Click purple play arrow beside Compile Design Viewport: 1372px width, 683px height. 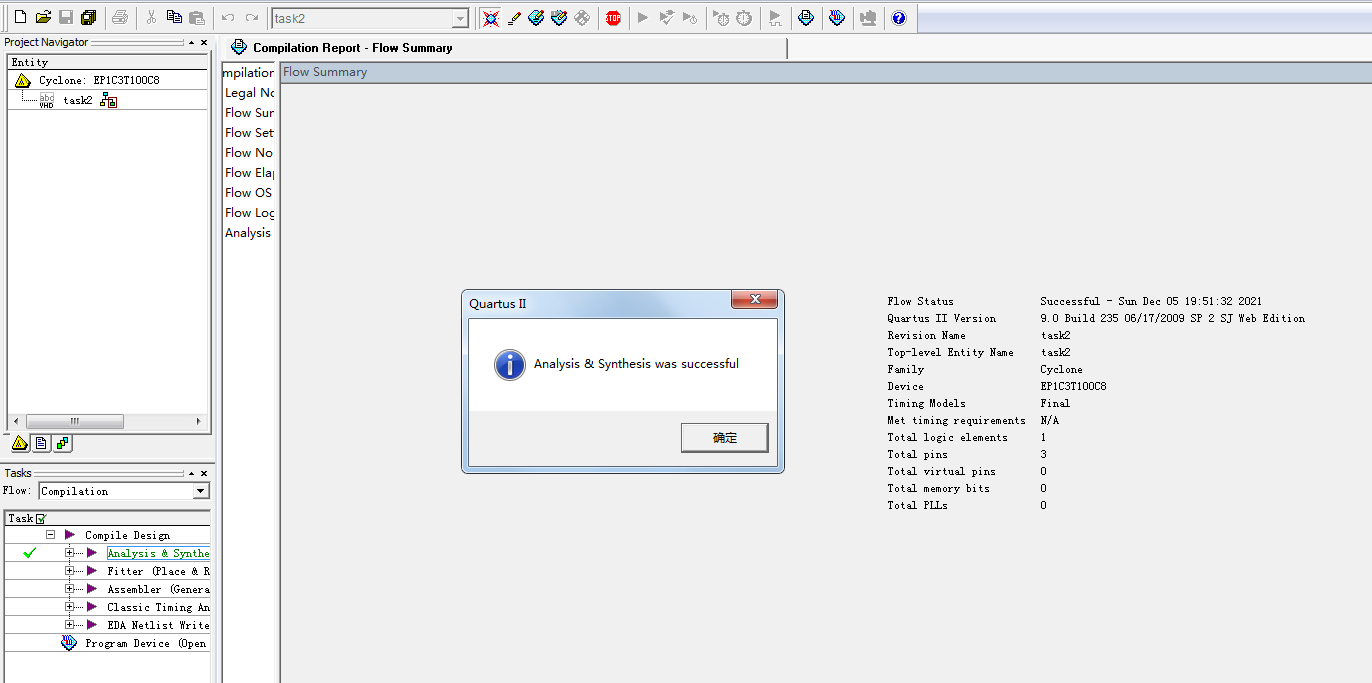click(x=70, y=535)
